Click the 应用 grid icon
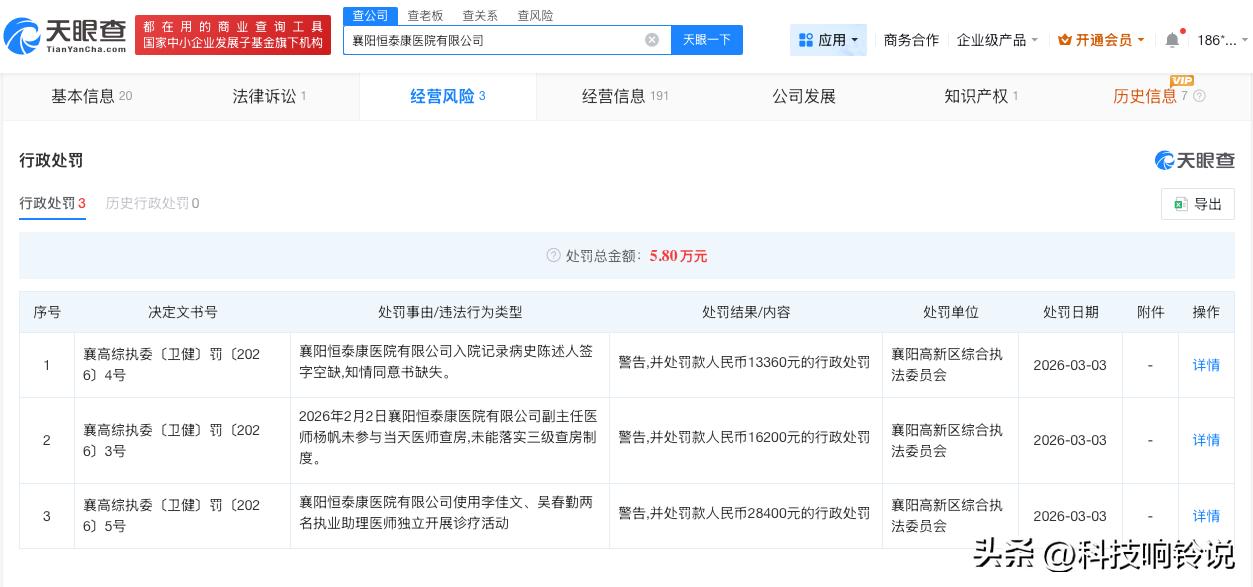Viewport: 1253px width, 587px height. point(806,40)
